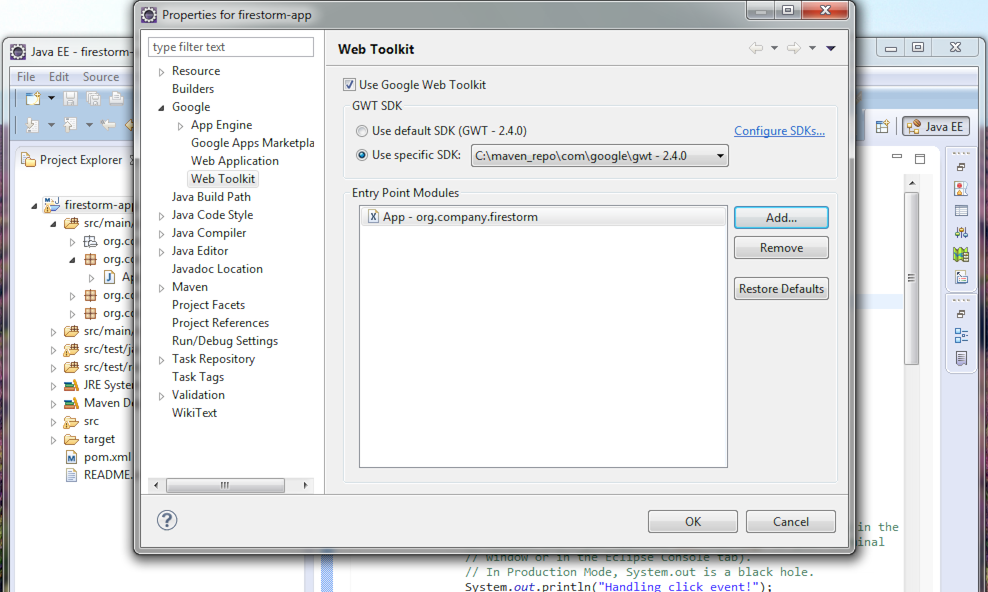Maximize the editor area in Eclipse
Screen dimensions: 988x592
point(920,158)
